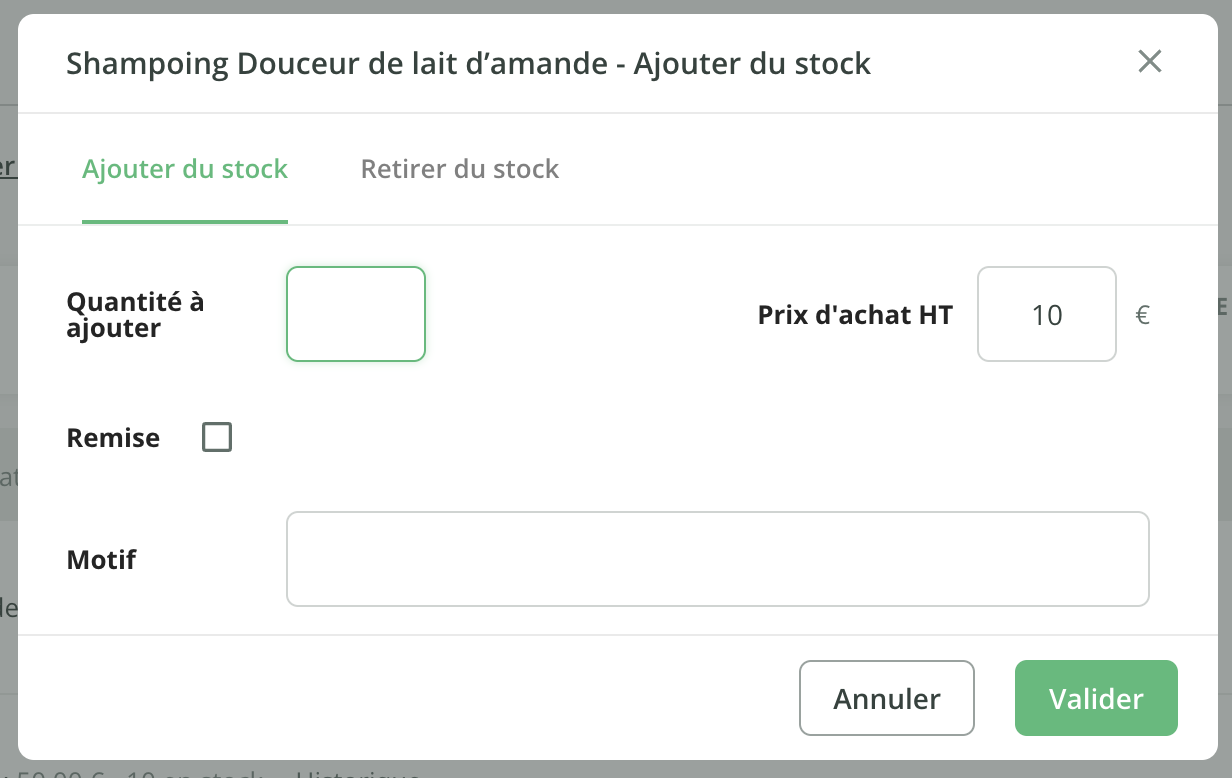Screen dimensions: 1232x778
Task: Click the Quantité à ajouter label
Action: (135, 314)
